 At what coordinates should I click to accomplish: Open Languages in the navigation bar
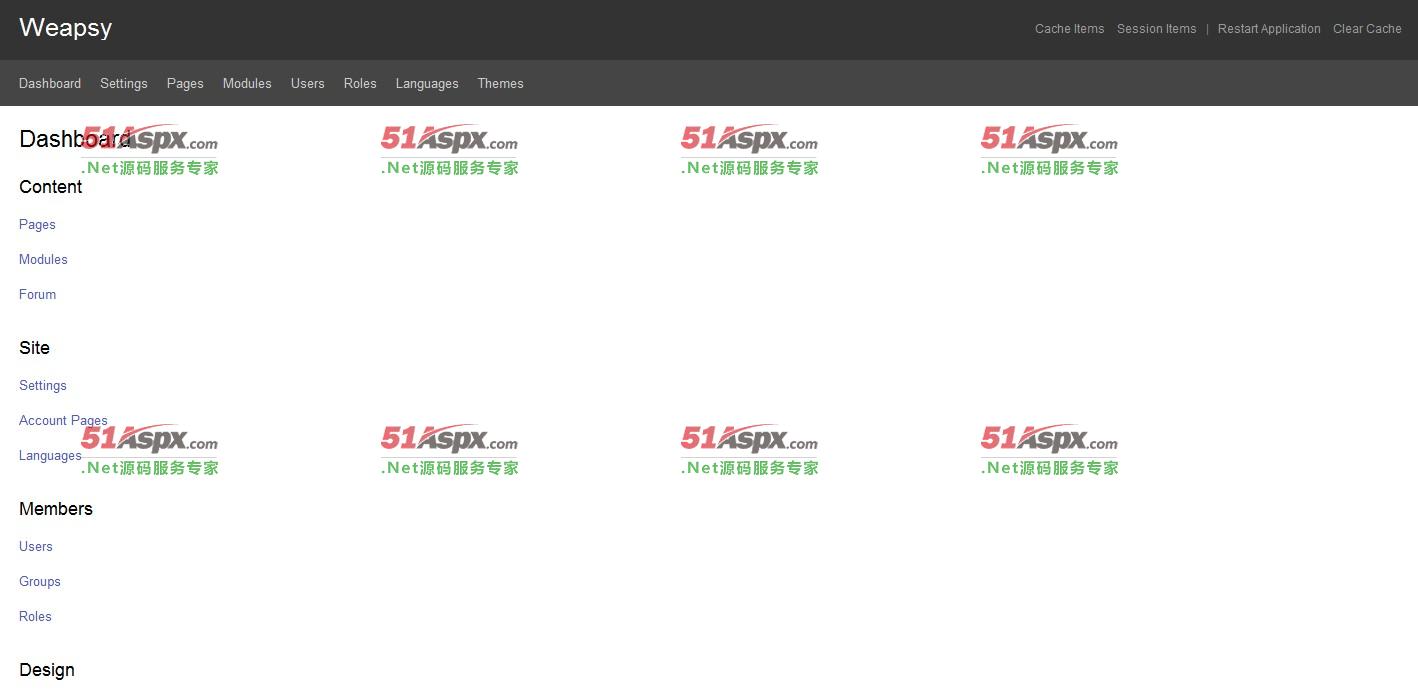point(427,83)
